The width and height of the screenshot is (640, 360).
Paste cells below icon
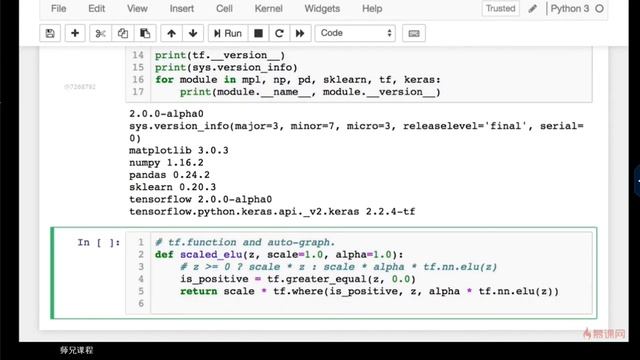click(145, 33)
